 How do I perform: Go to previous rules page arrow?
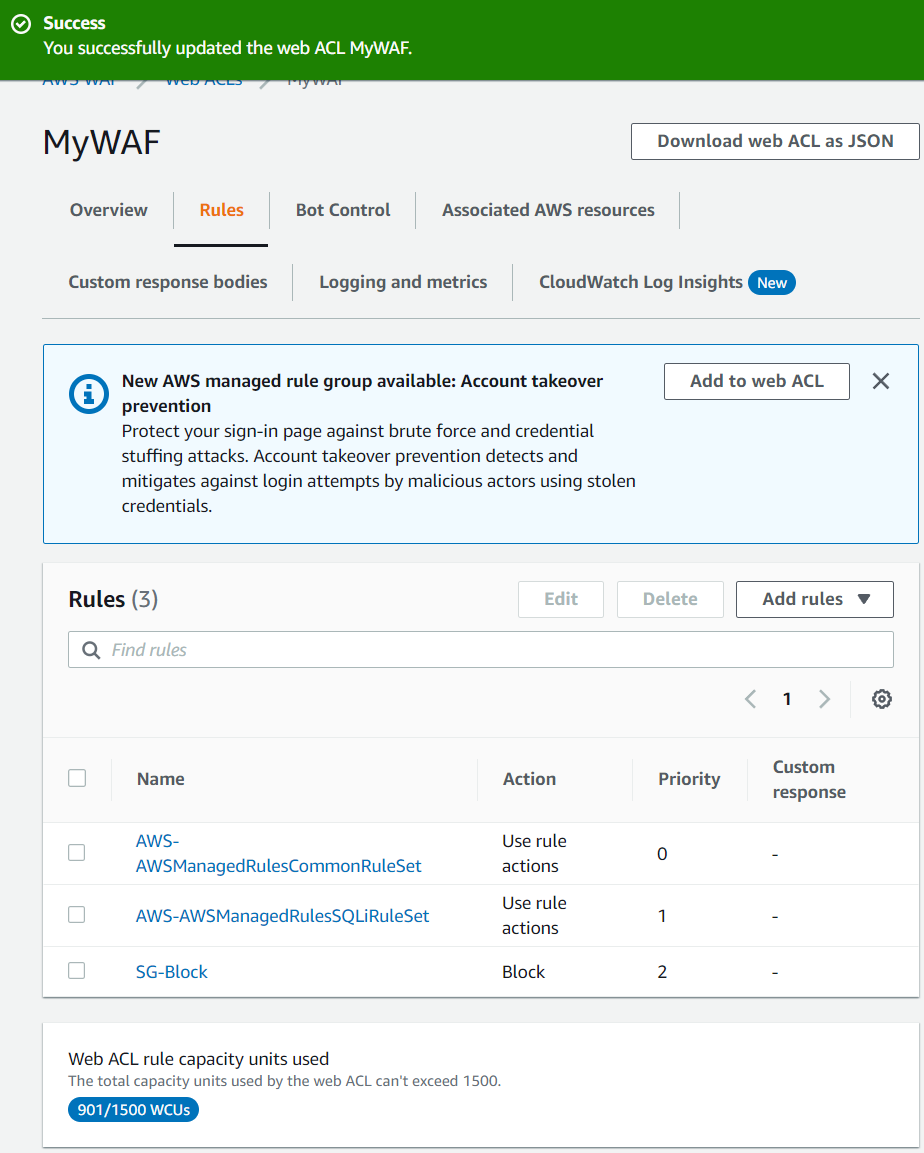[751, 699]
